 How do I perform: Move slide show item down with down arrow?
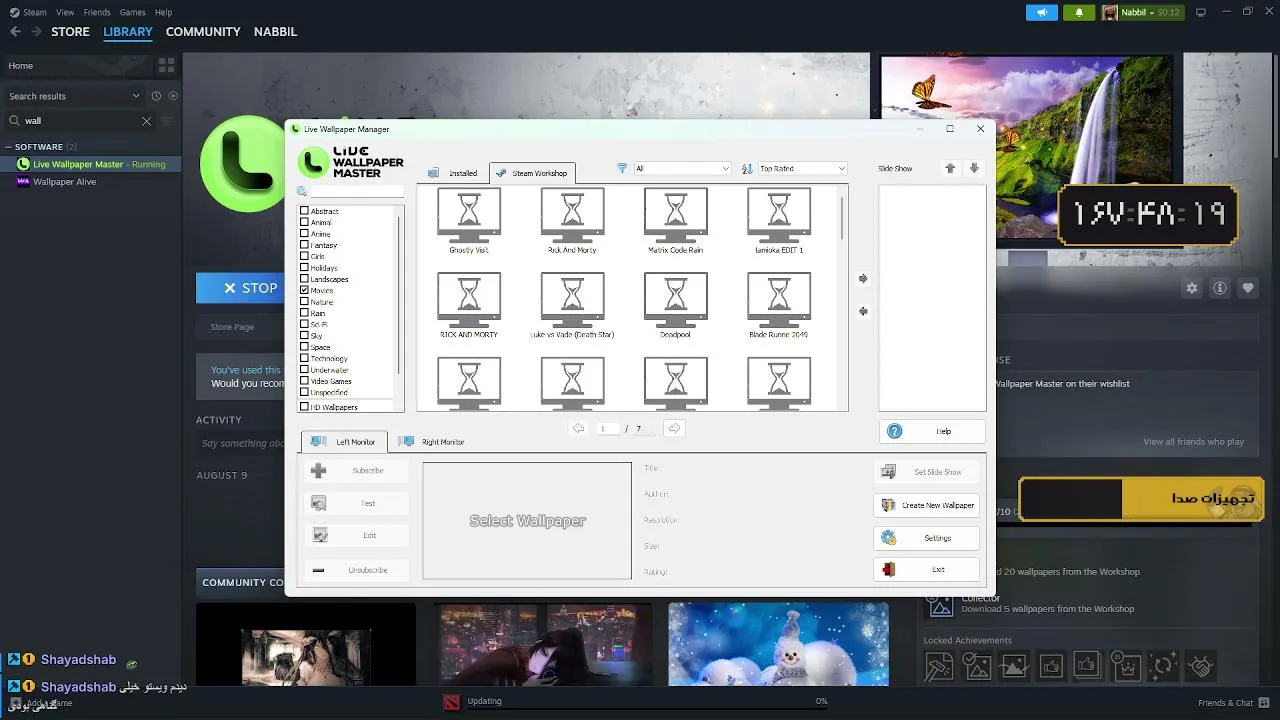pos(974,168)
